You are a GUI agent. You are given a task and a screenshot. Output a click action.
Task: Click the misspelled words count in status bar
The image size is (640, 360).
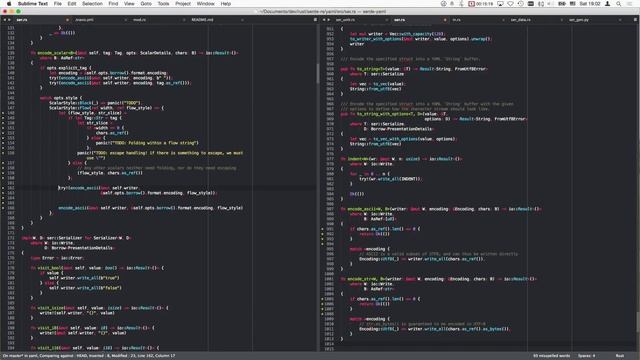551,356
